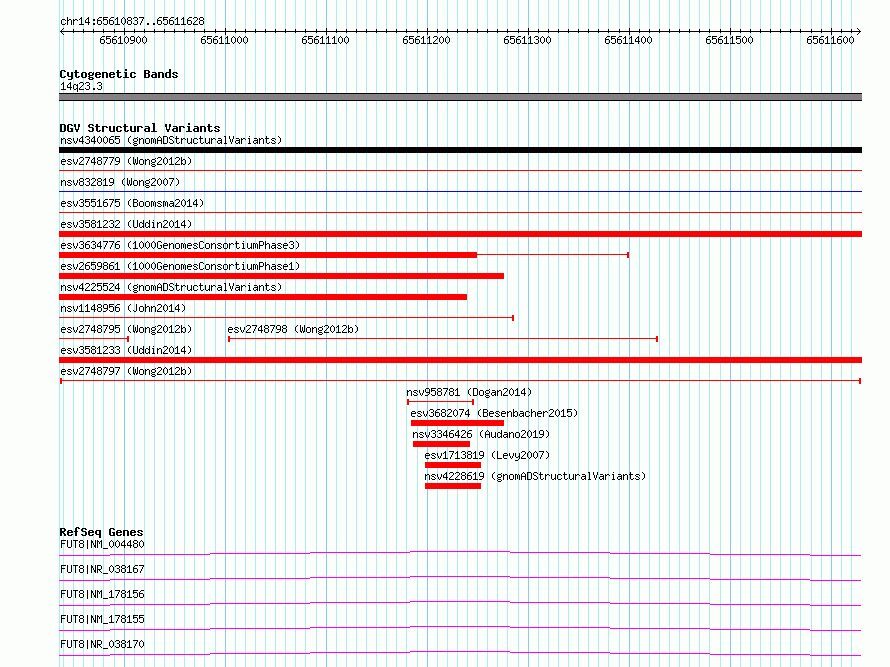Click ruler position 65611600
Image resolution: width=890 pixels, height=667 pixels.
(830, 40)
